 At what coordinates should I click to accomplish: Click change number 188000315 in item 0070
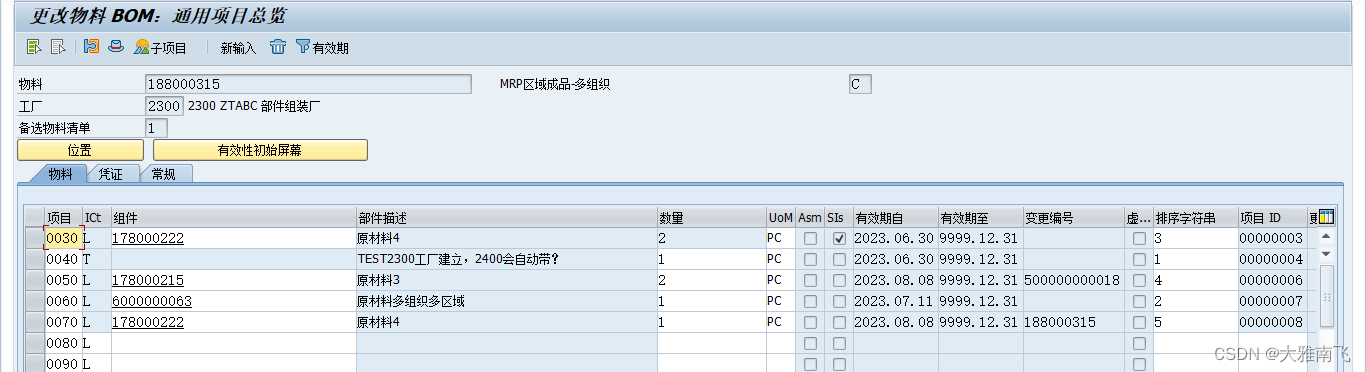point(1073,323)
